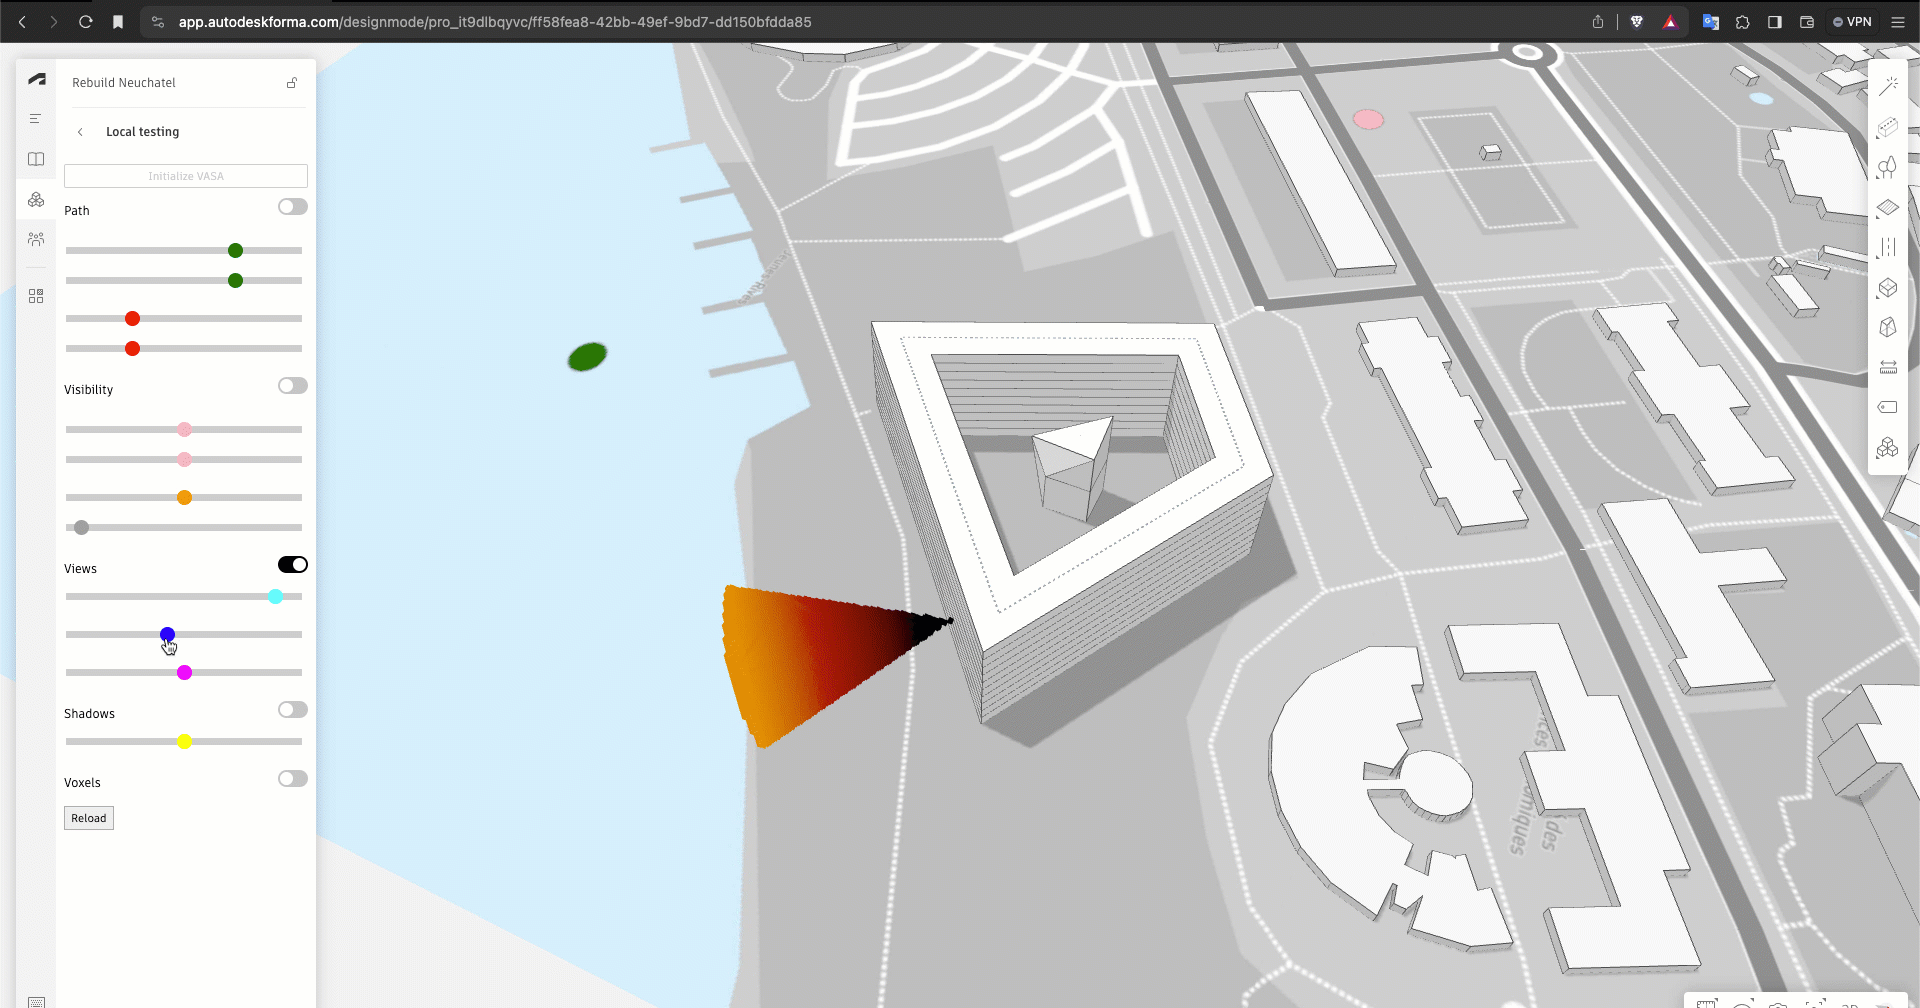Click the project lock icon beside Rebuild Neuchatel

[x=292, y=83]
